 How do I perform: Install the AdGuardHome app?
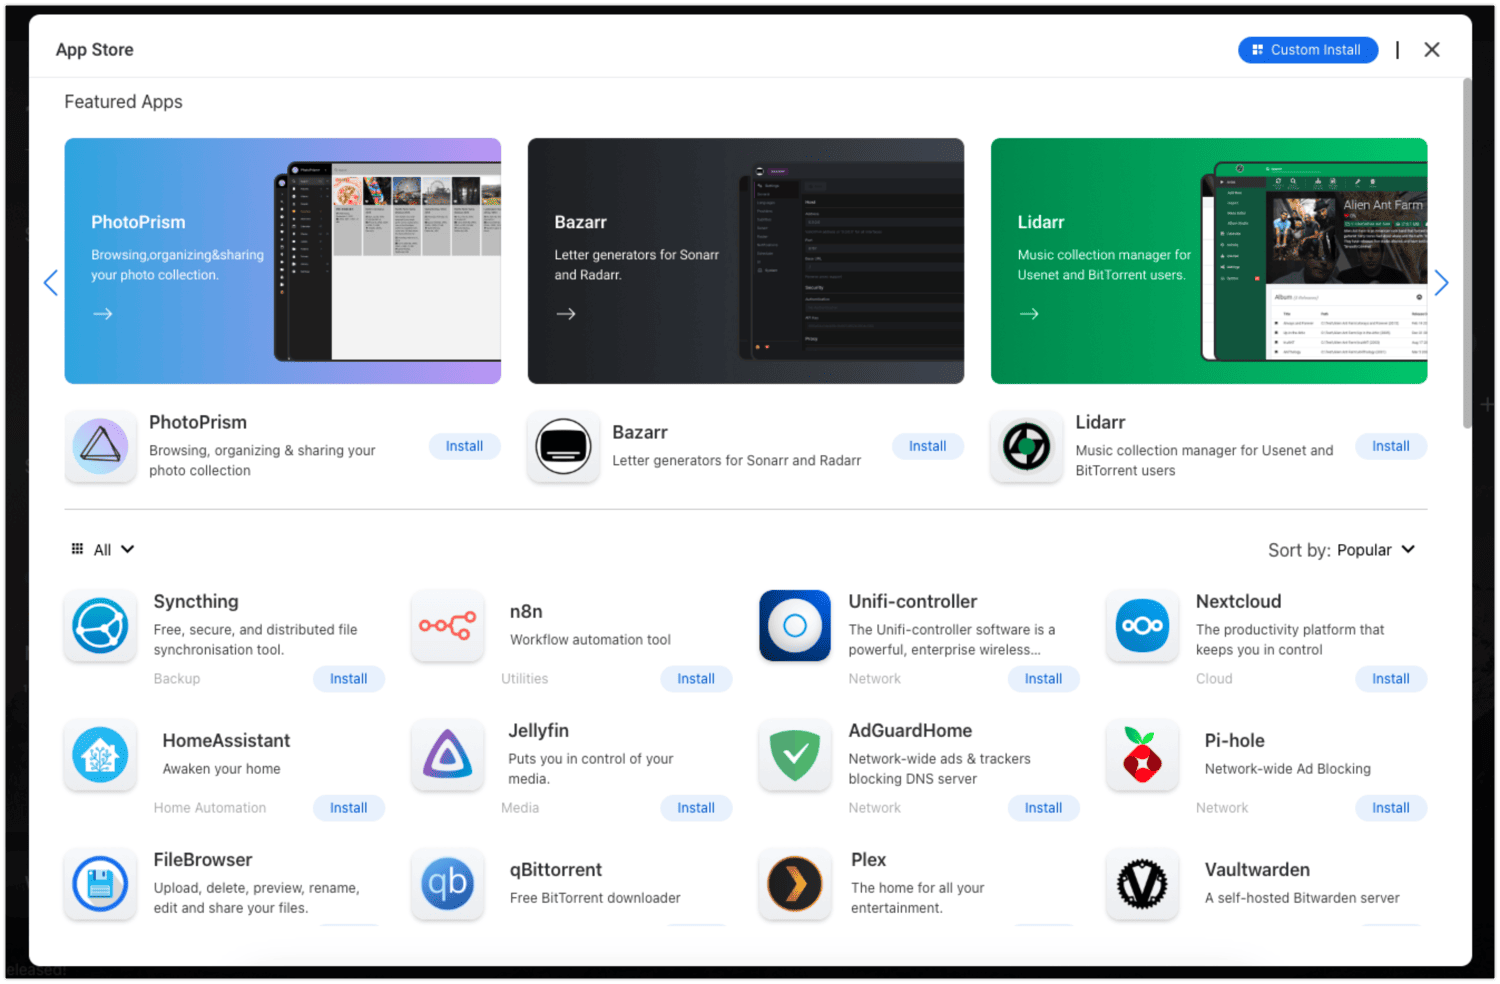coord(1043,807)
